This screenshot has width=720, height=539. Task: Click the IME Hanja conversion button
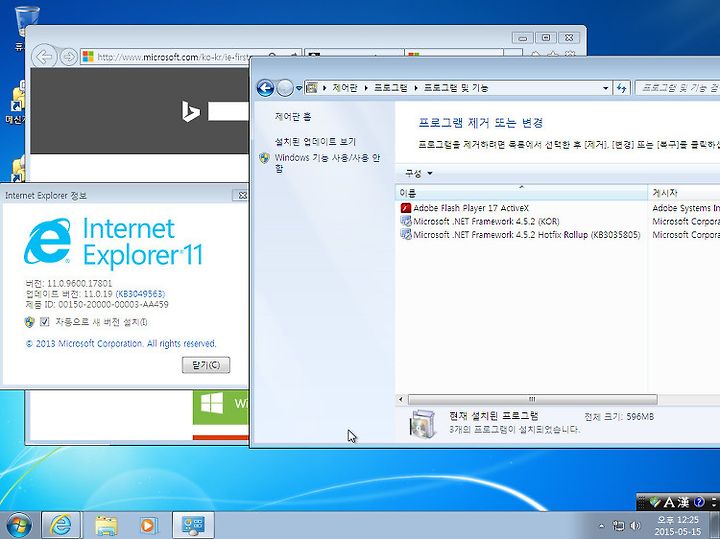pos(683,502)
